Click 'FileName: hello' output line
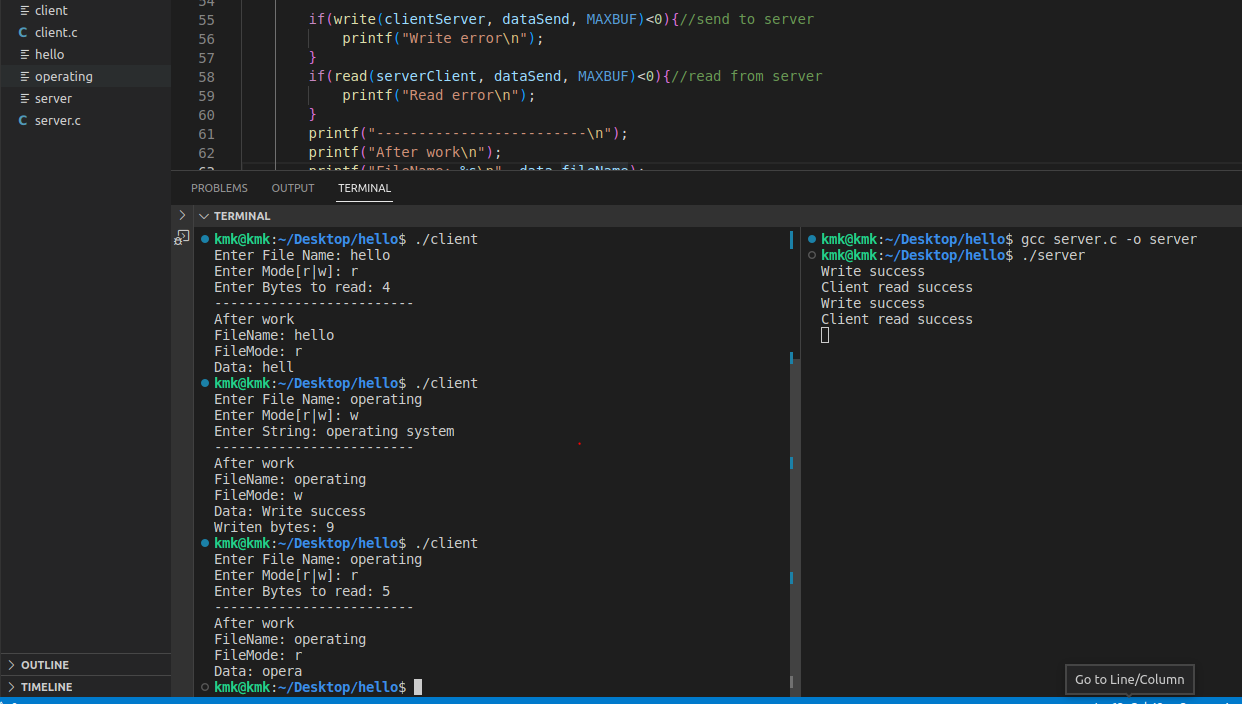The width and height of the screenshot is (1242, 704). (274, 335)
